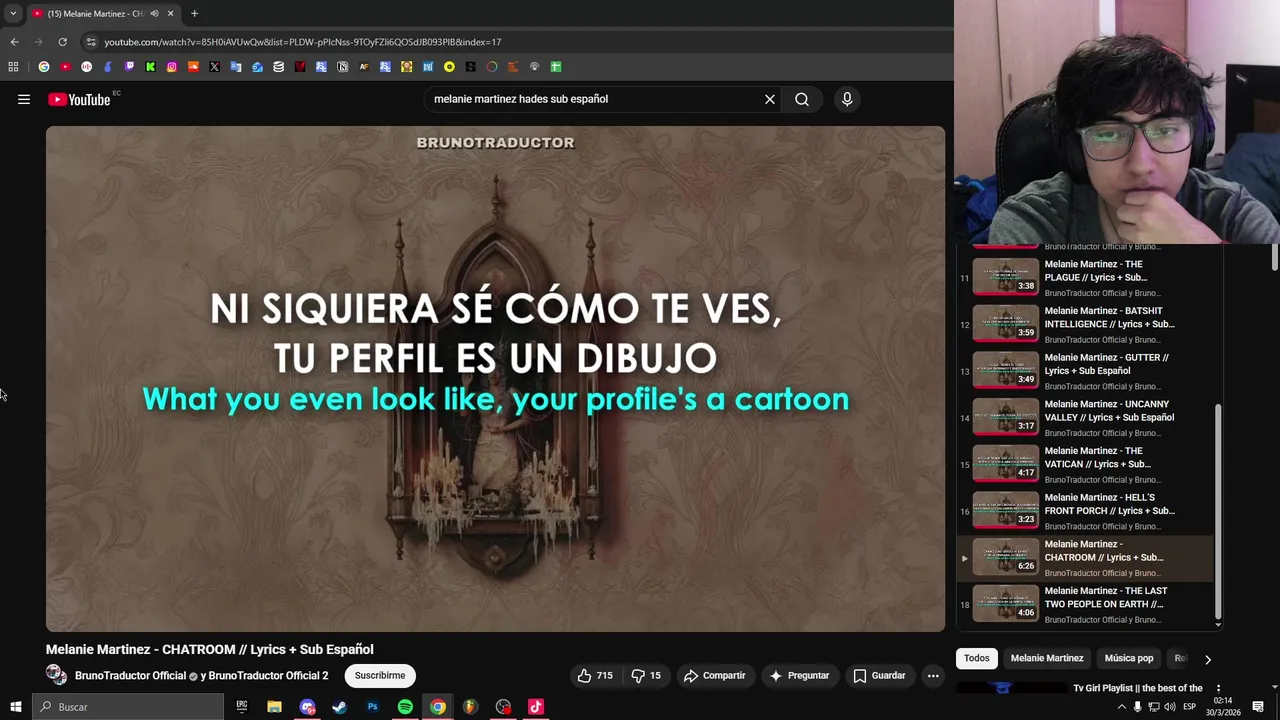Open the Preguntar AI button
The image size is (1280, 720).
[799, 676]
